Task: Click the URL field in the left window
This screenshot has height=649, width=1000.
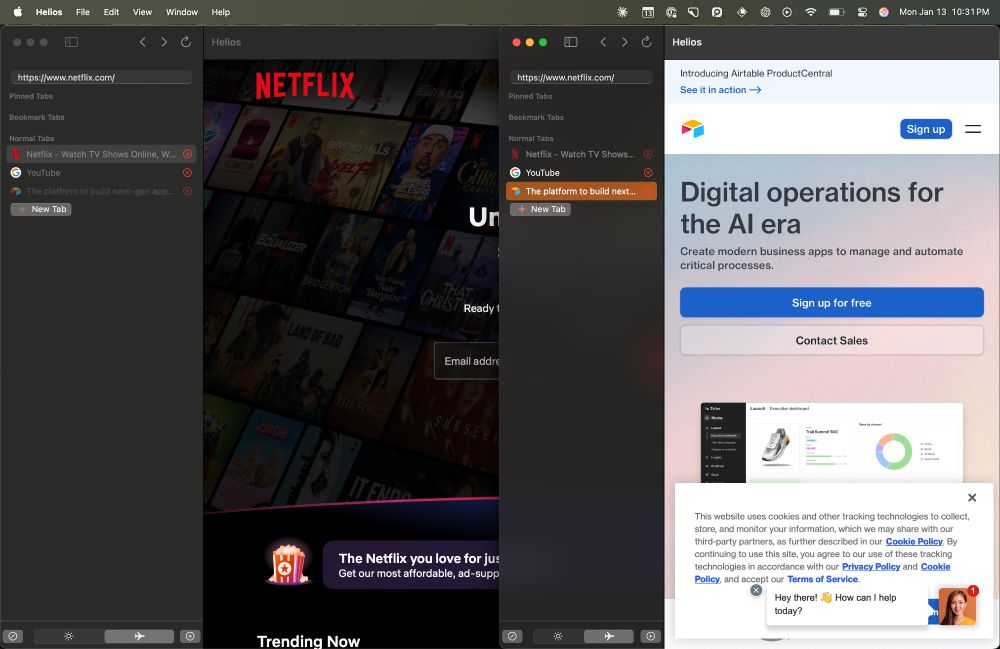Action: coord(101,77)
